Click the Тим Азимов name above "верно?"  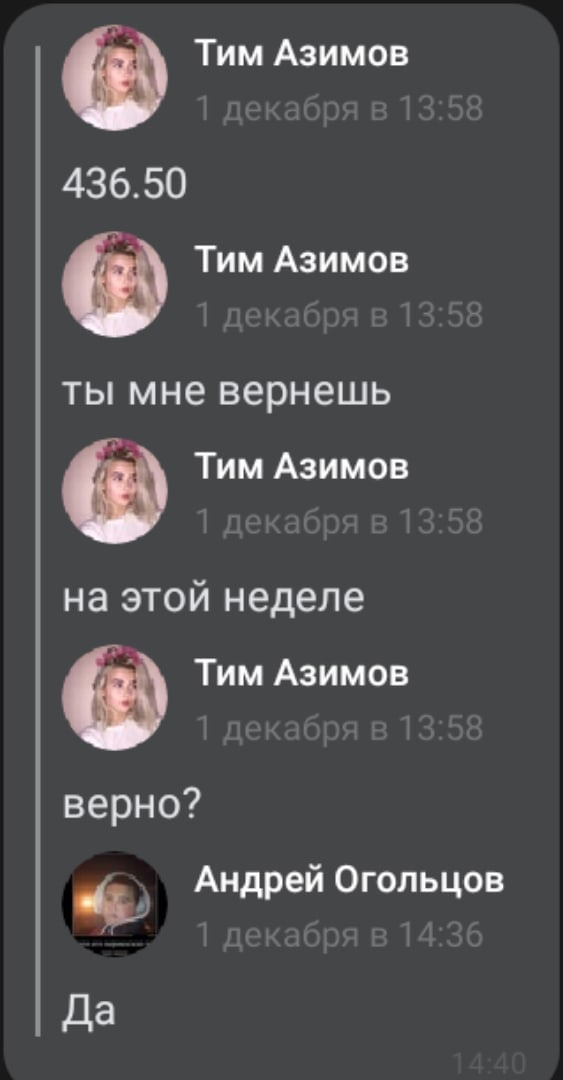tap(302, 674)
